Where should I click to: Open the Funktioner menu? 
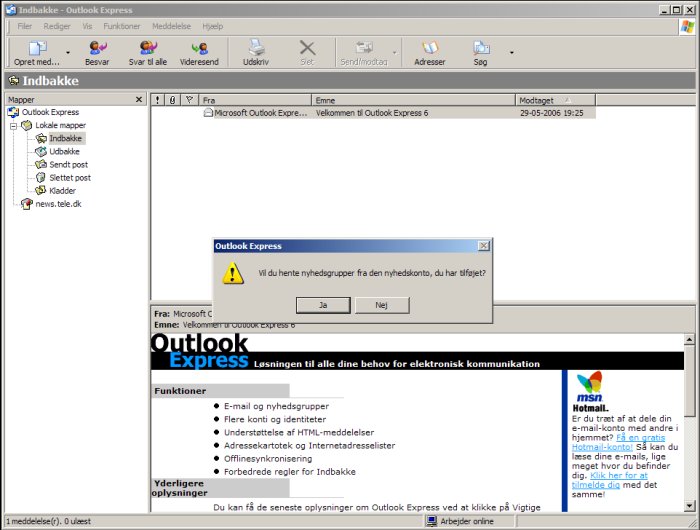coord(122,25)
